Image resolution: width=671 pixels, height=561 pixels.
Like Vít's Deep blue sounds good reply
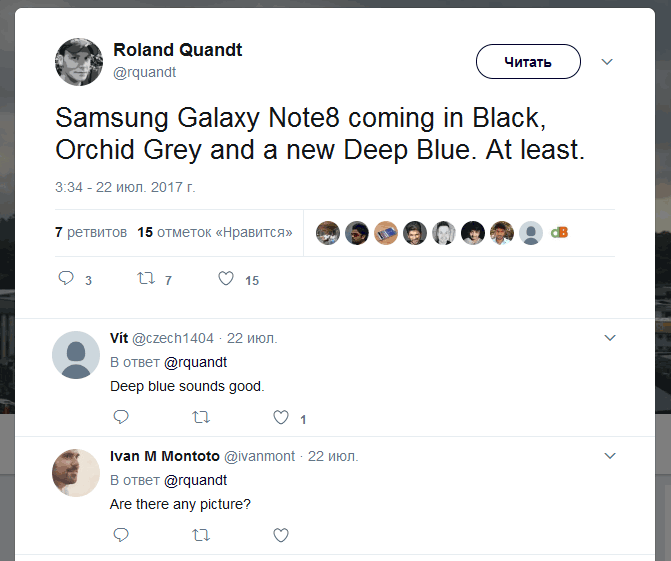(x=281, y=417)
